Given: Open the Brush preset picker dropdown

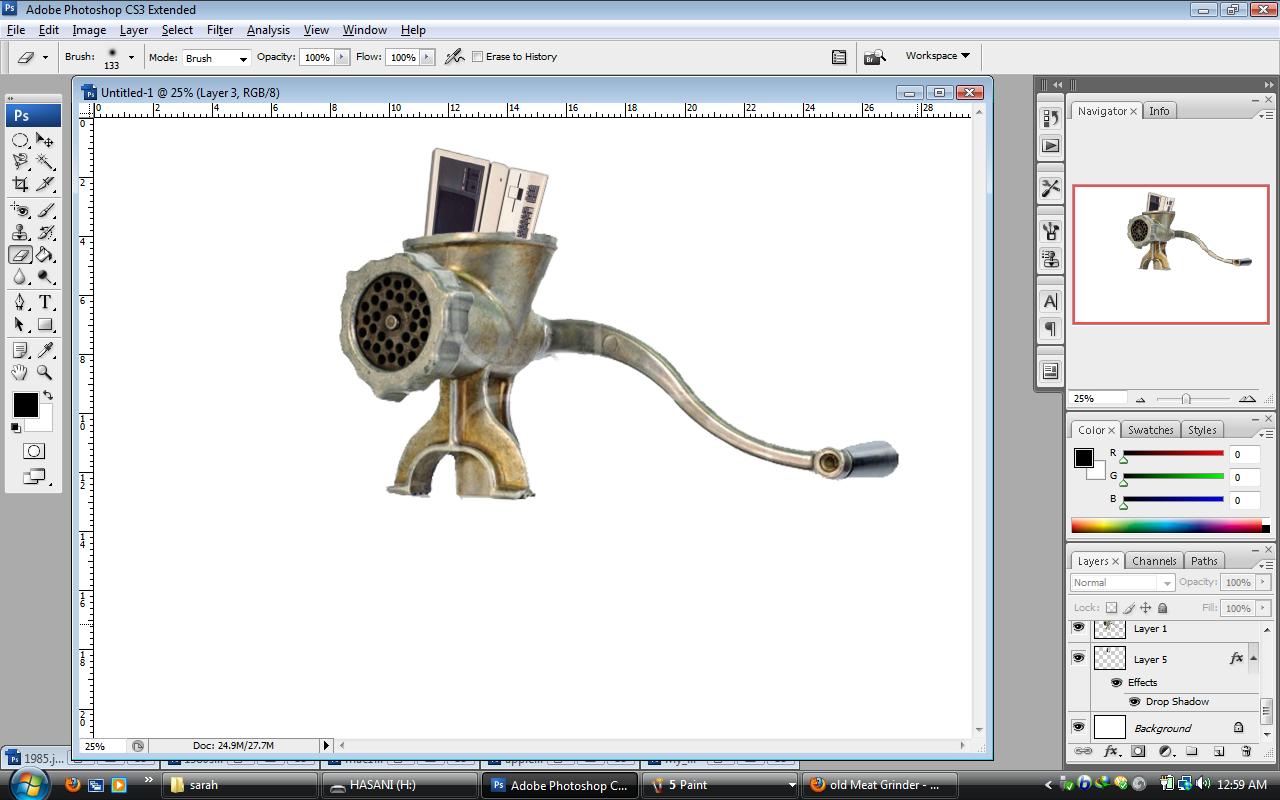Looking at the screenshot, I should (131, 57).
